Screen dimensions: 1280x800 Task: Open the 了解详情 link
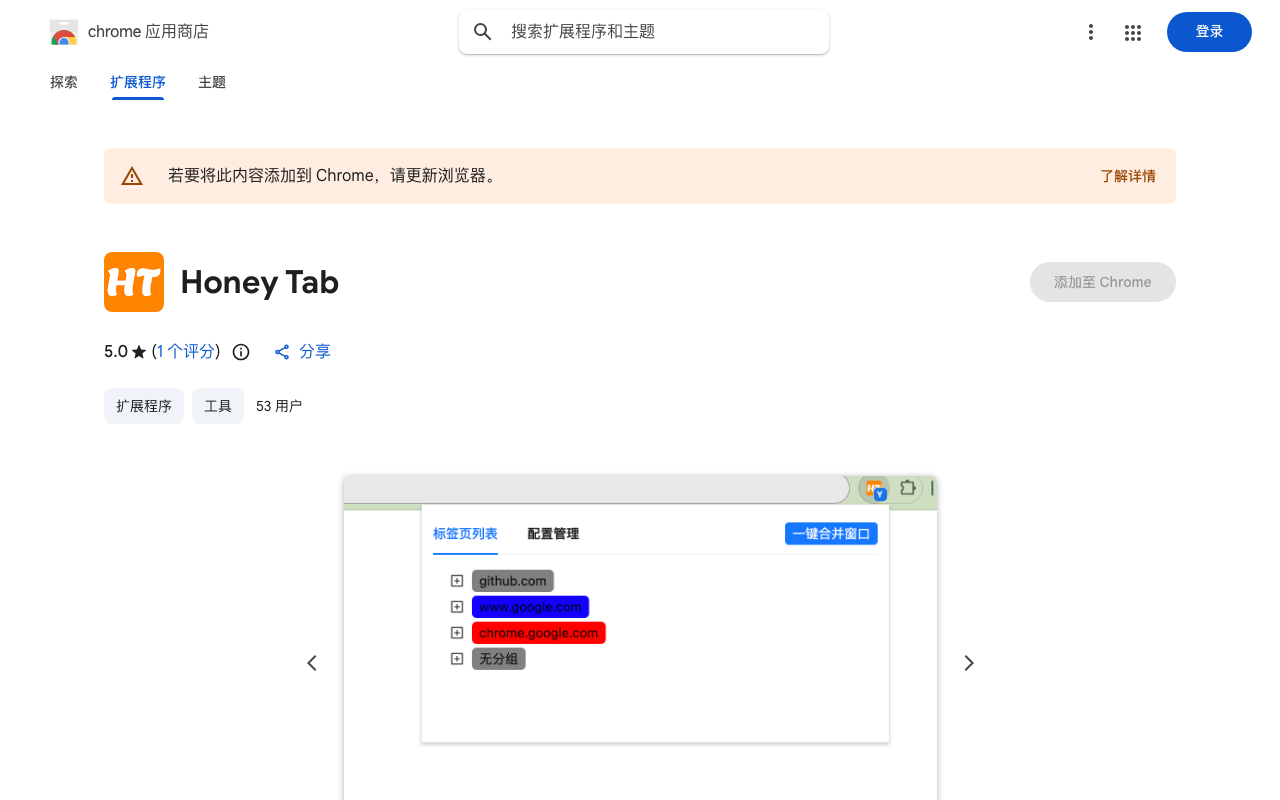coord(1128,176)
